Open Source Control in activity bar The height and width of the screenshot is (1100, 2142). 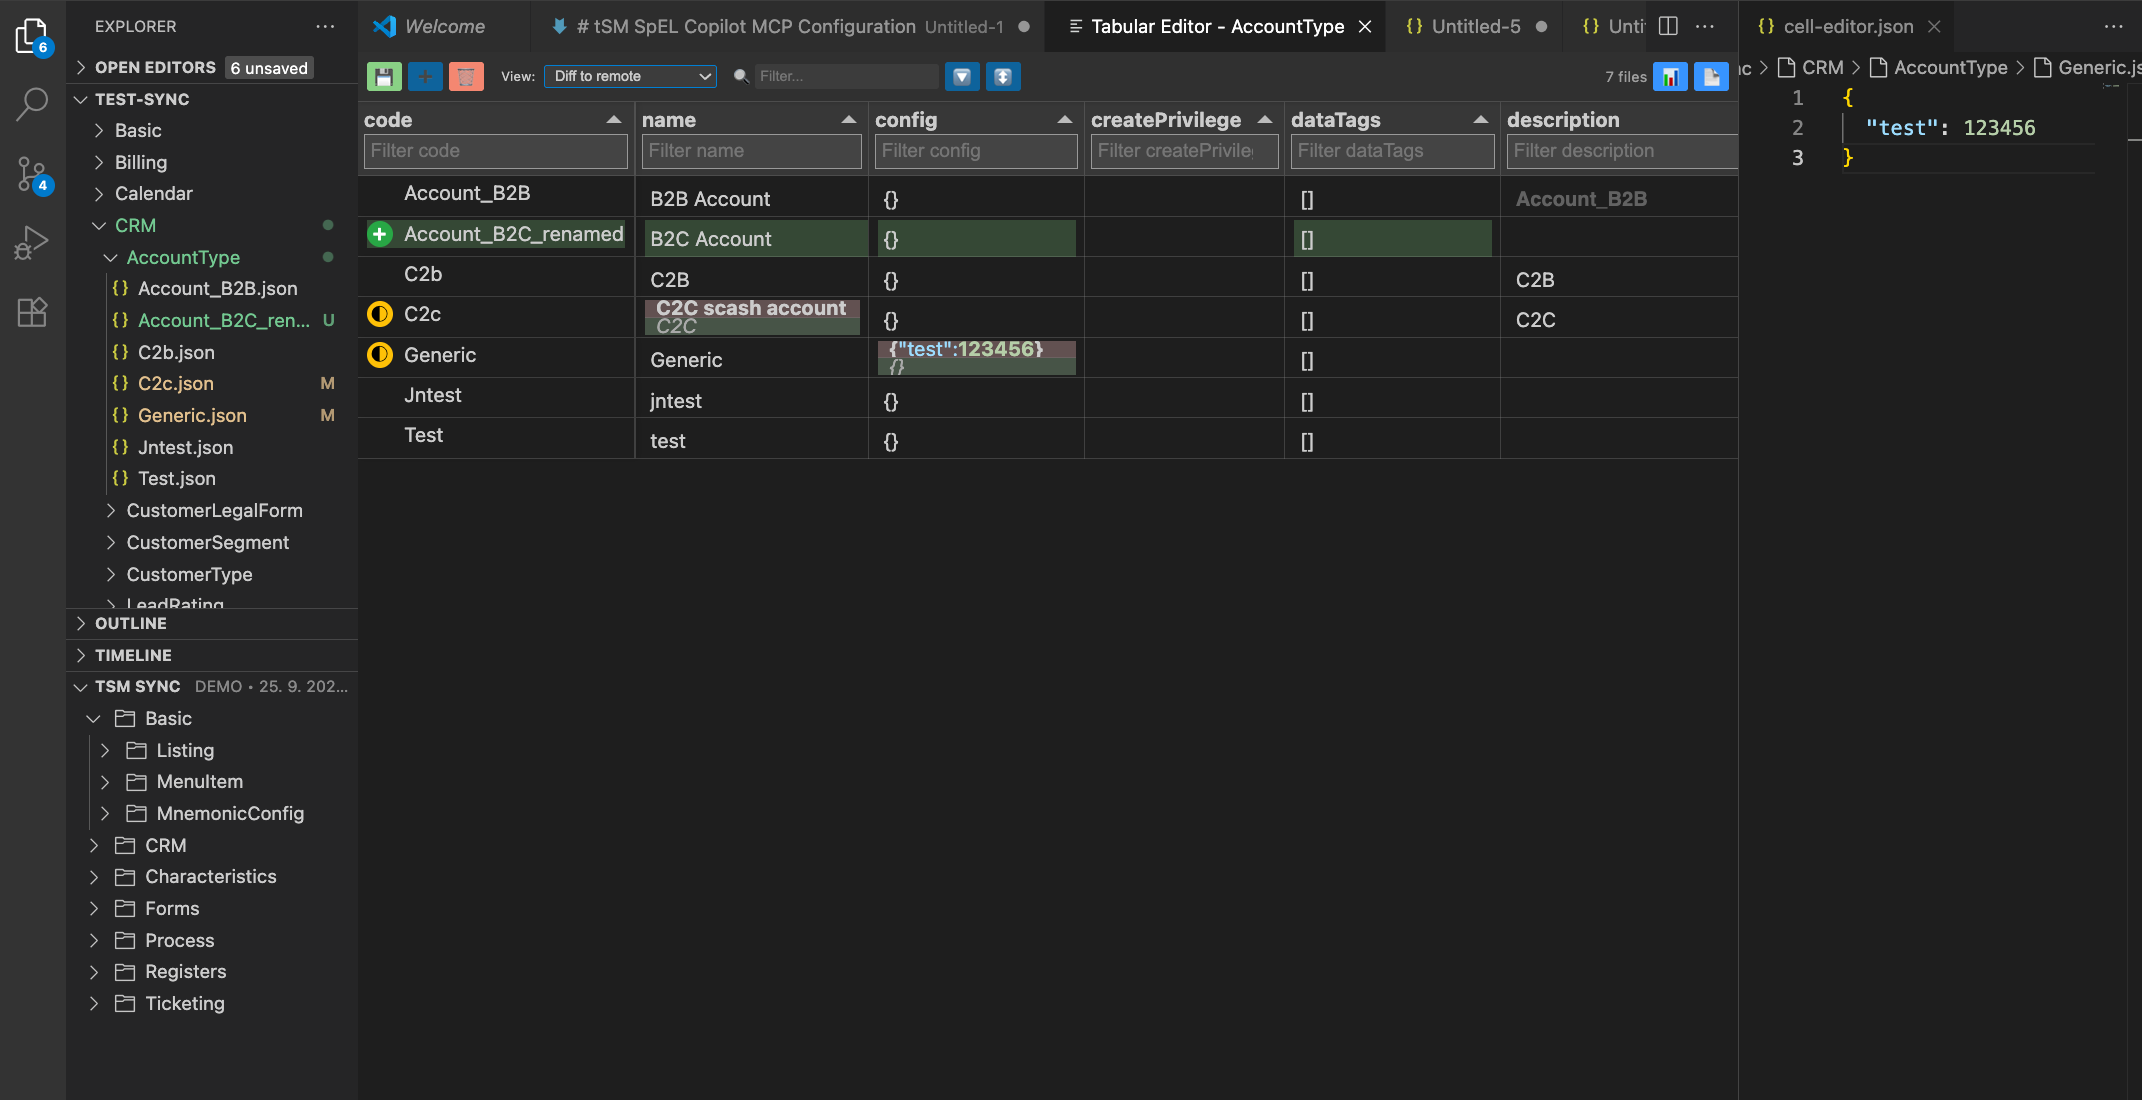[x=32, y=174]
